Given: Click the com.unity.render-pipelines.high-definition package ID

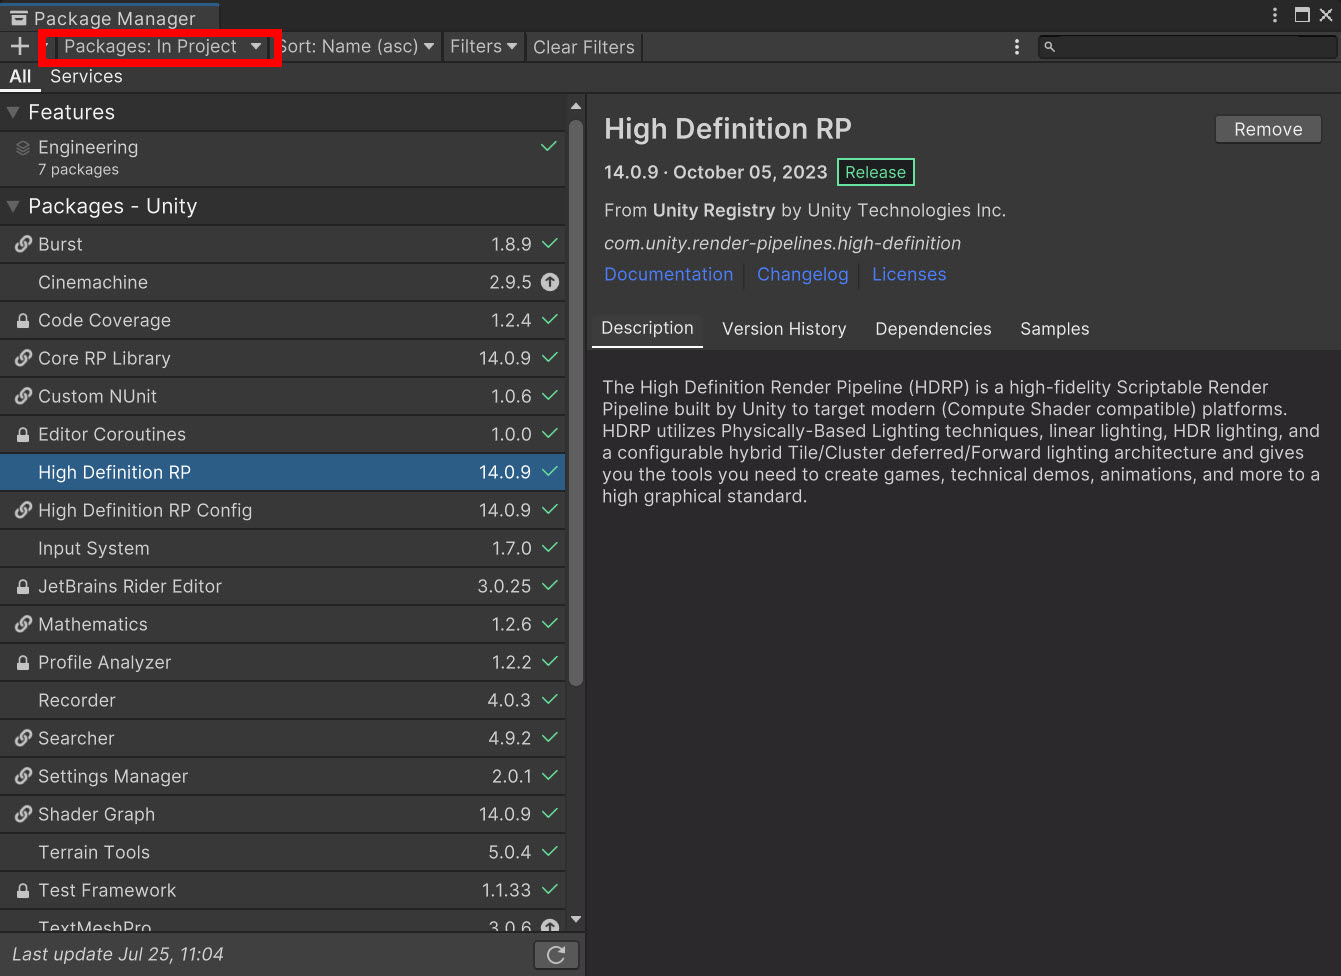Looking at the screenshot, I should tap(782, 243).
